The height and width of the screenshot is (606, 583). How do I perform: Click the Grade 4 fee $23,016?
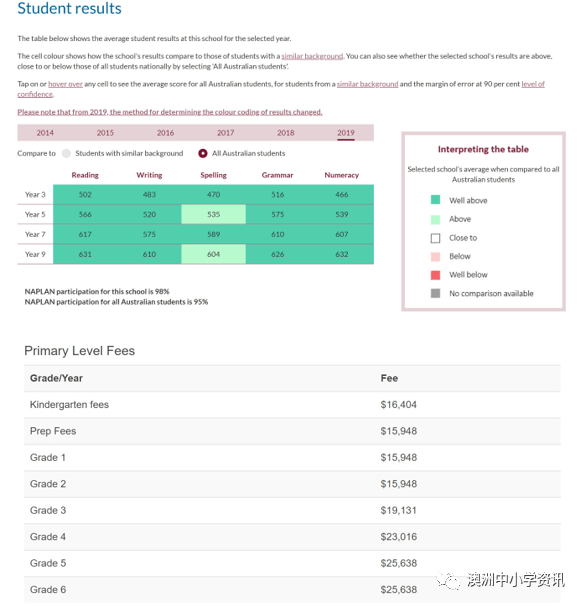(399, 537)
